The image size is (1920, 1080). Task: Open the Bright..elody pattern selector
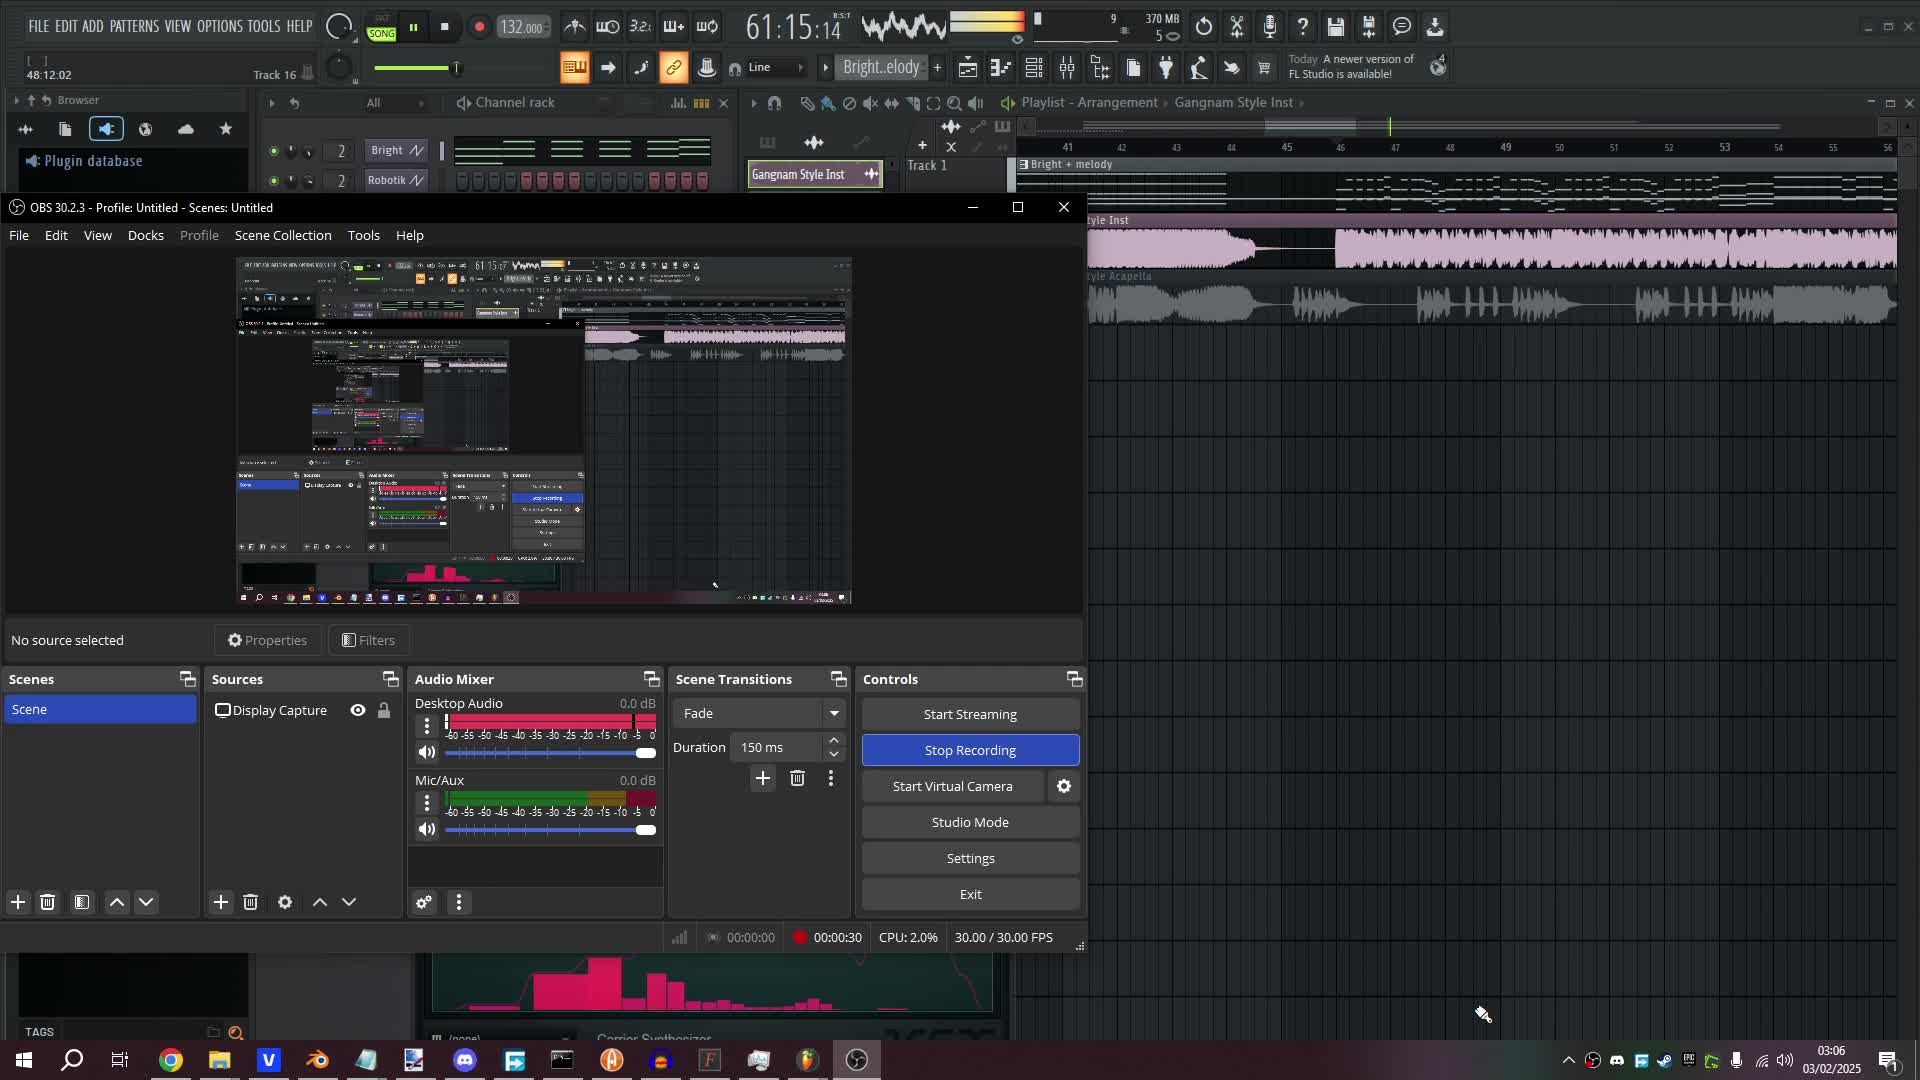881,67
